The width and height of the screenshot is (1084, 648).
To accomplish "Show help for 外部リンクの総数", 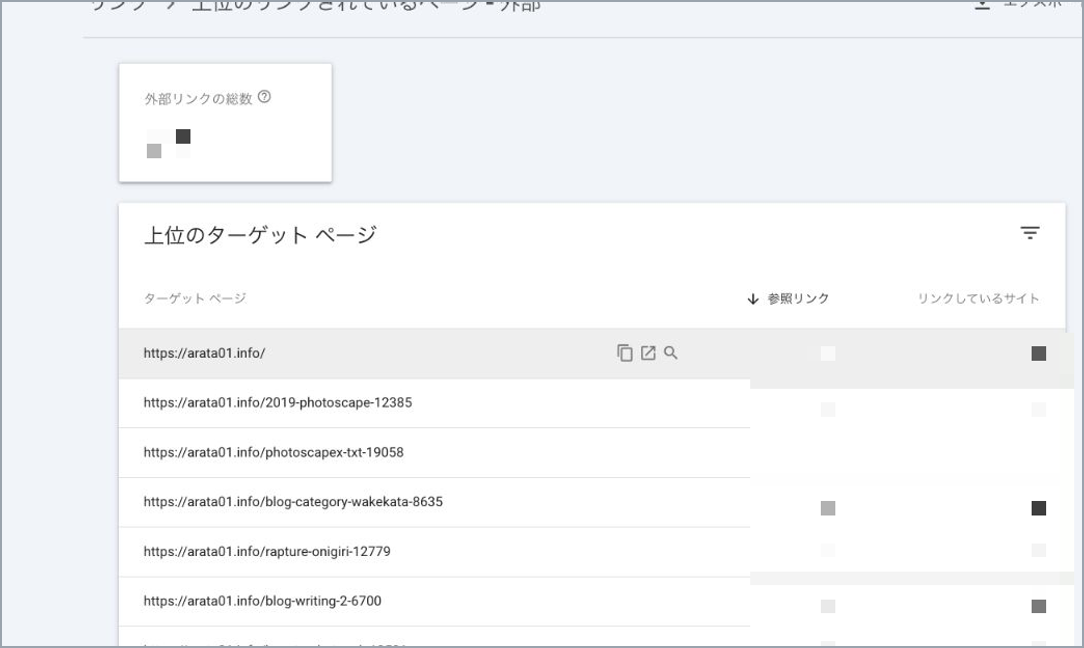I will 264,97.
